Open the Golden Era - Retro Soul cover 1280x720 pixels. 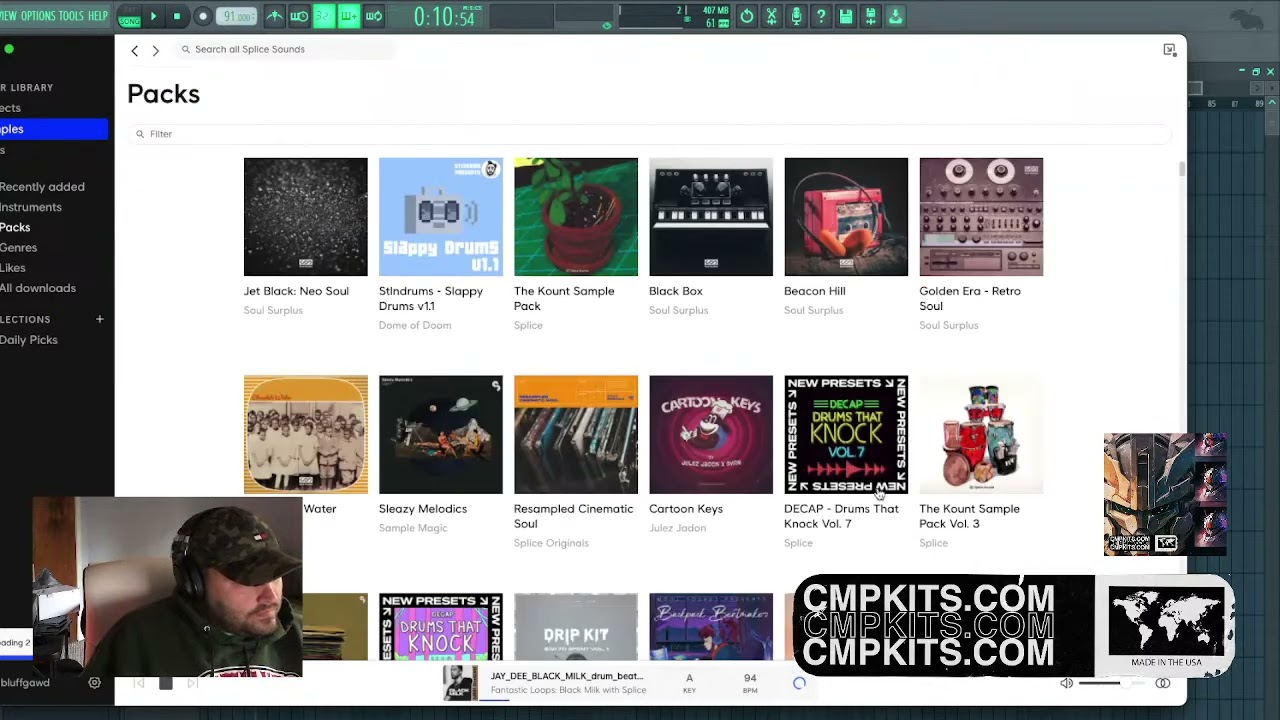click(x=981, y=217)
